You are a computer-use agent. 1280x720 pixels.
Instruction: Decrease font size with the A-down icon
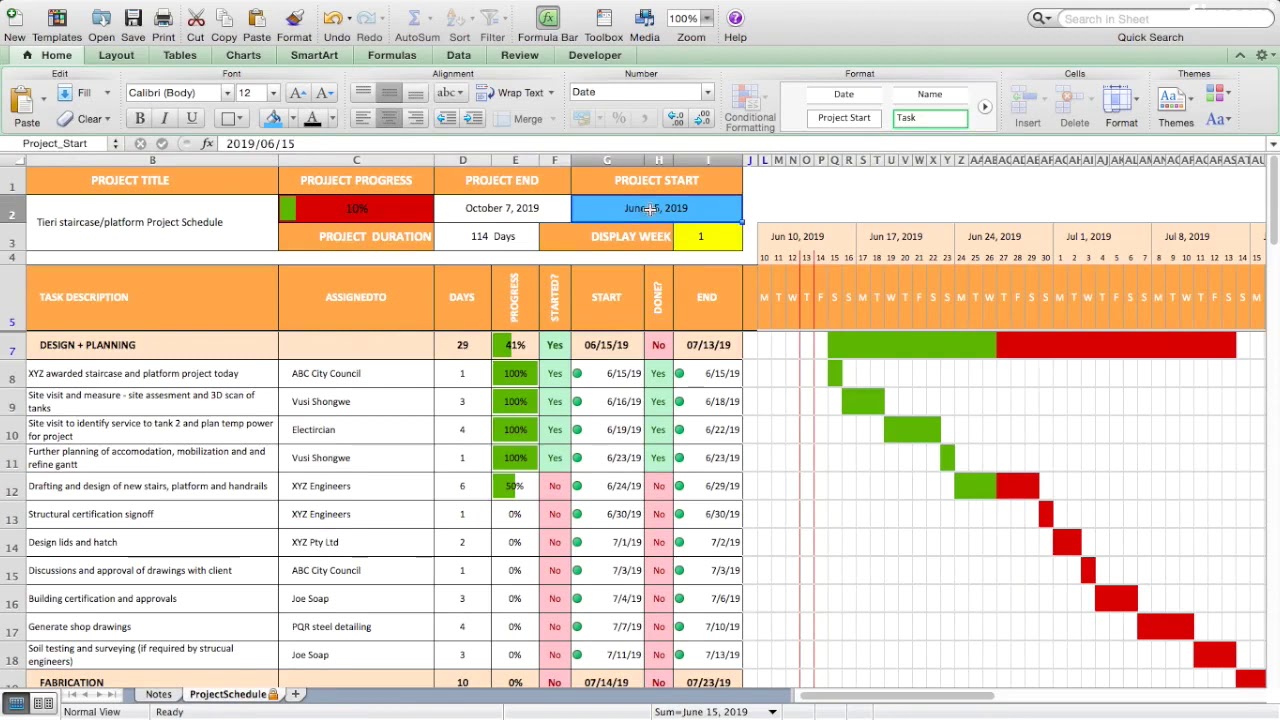pos(324,93)
